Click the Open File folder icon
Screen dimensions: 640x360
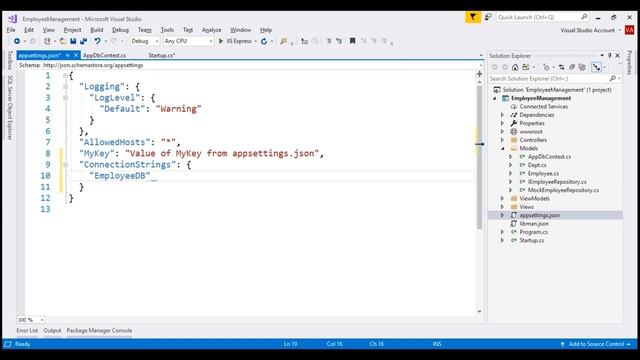click(62, 41)
